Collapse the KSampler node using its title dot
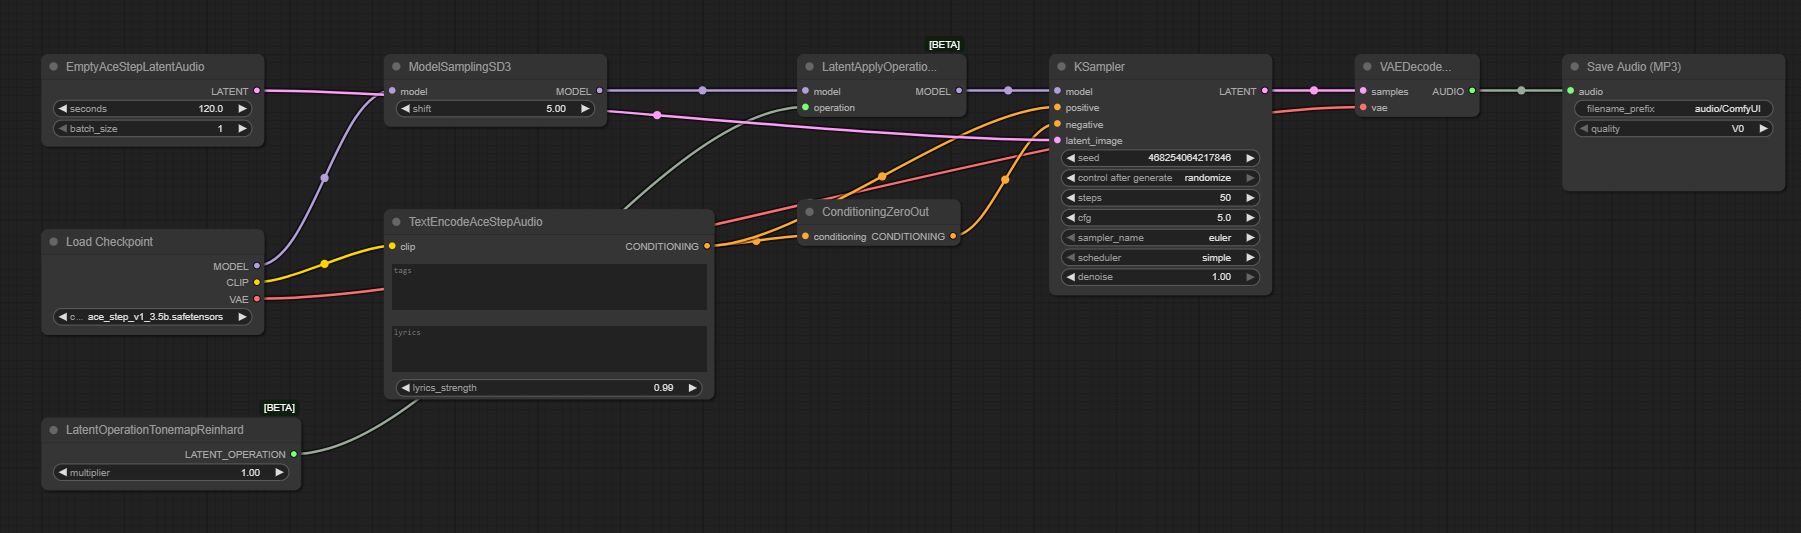Viewport: 1801px width, 533px height. click(x=1061, y=67)
